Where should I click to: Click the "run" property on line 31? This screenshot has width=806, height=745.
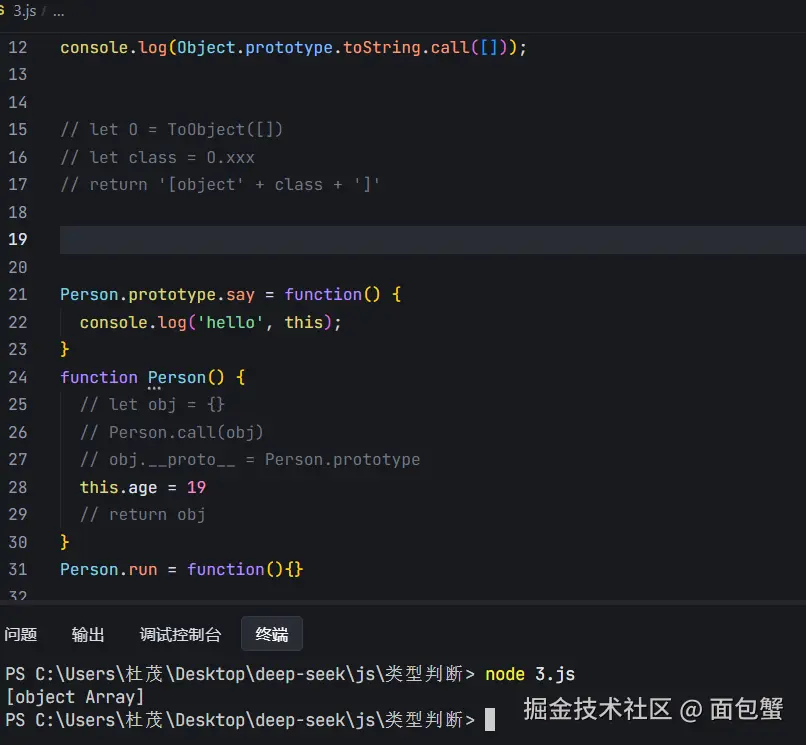(x=143, y=569)
